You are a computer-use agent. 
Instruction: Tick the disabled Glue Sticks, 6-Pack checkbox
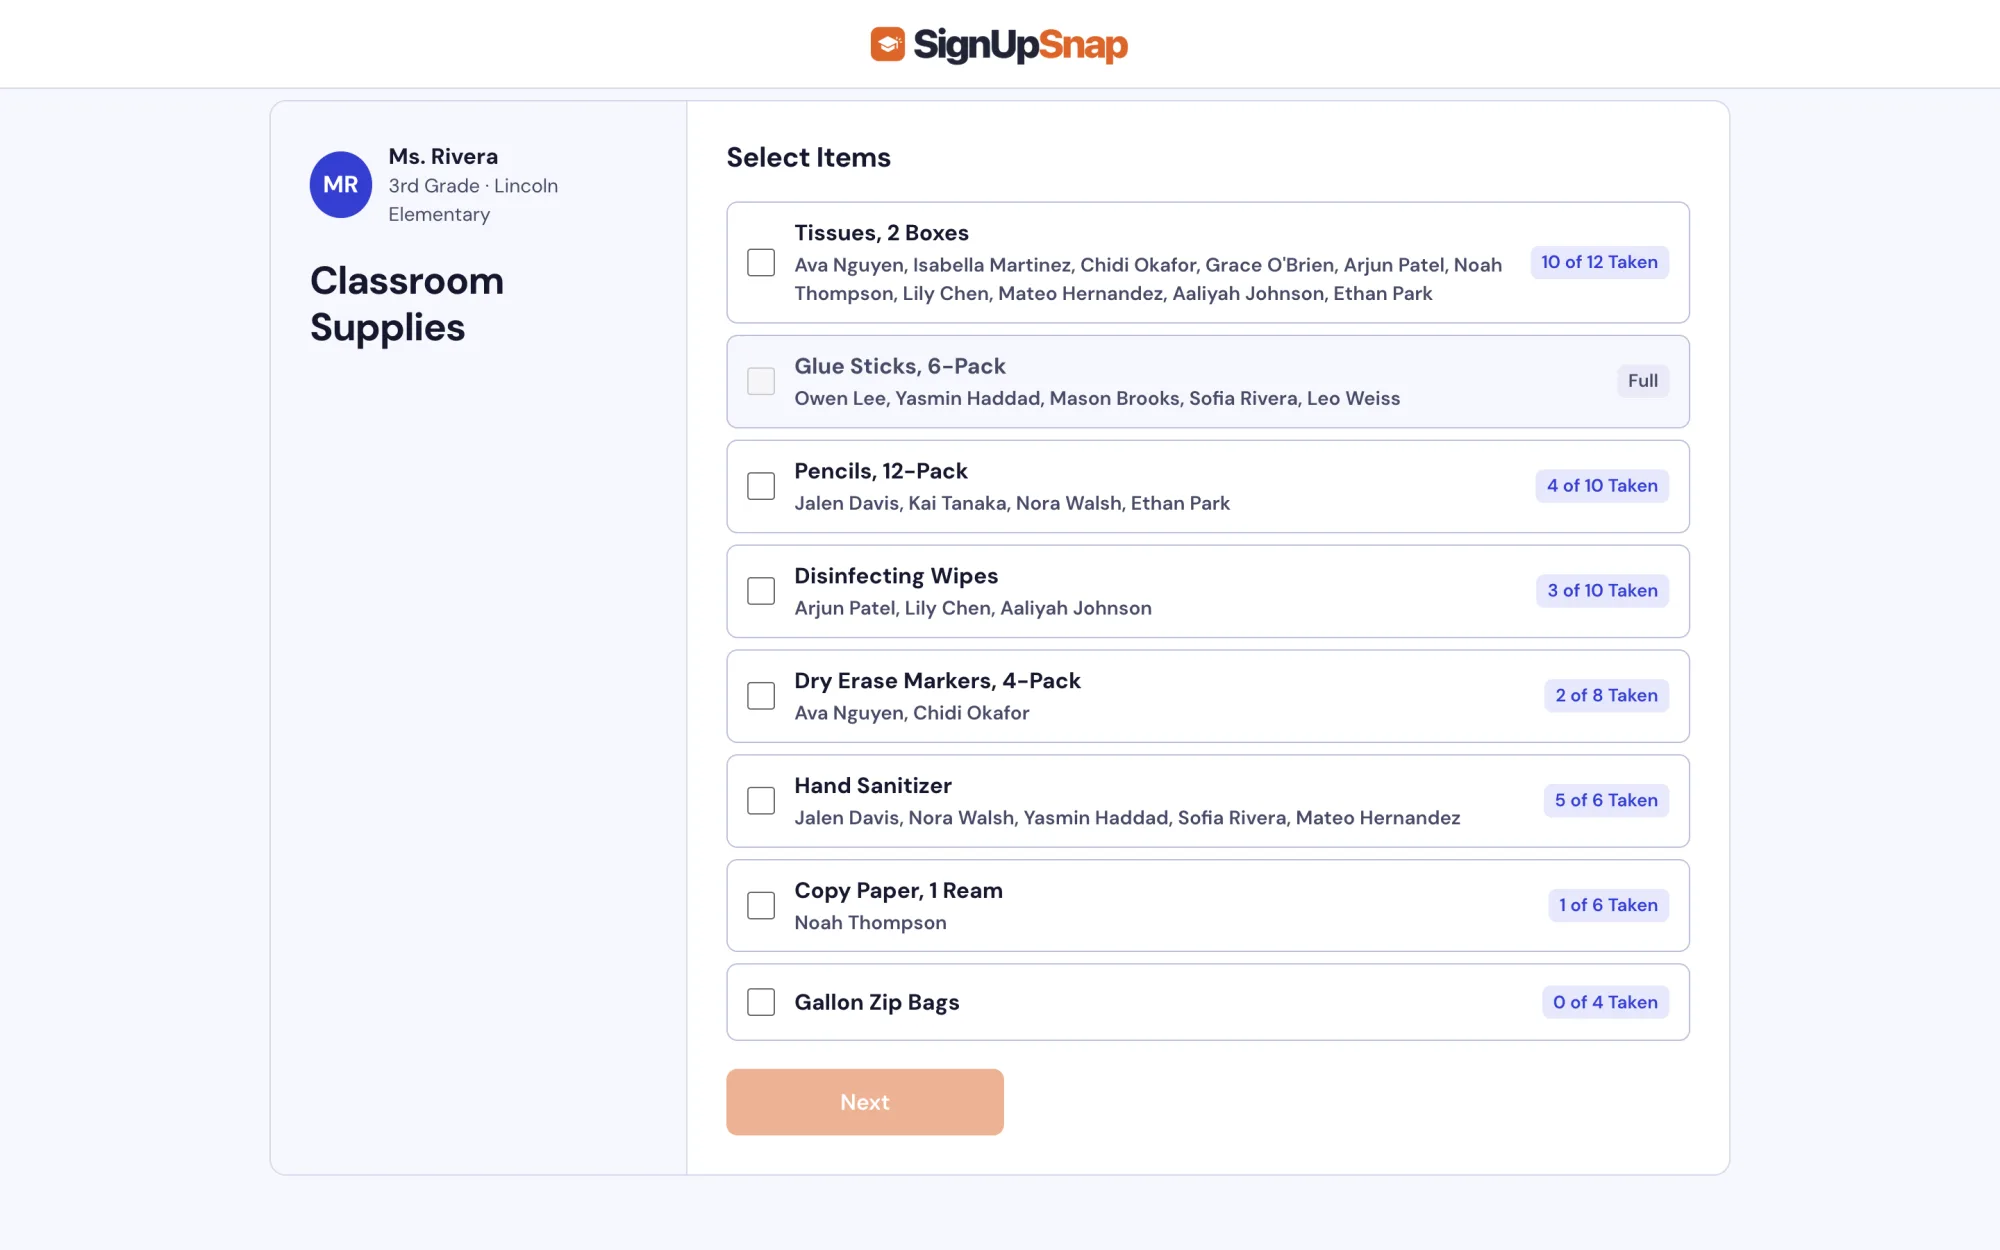point(761,381)
